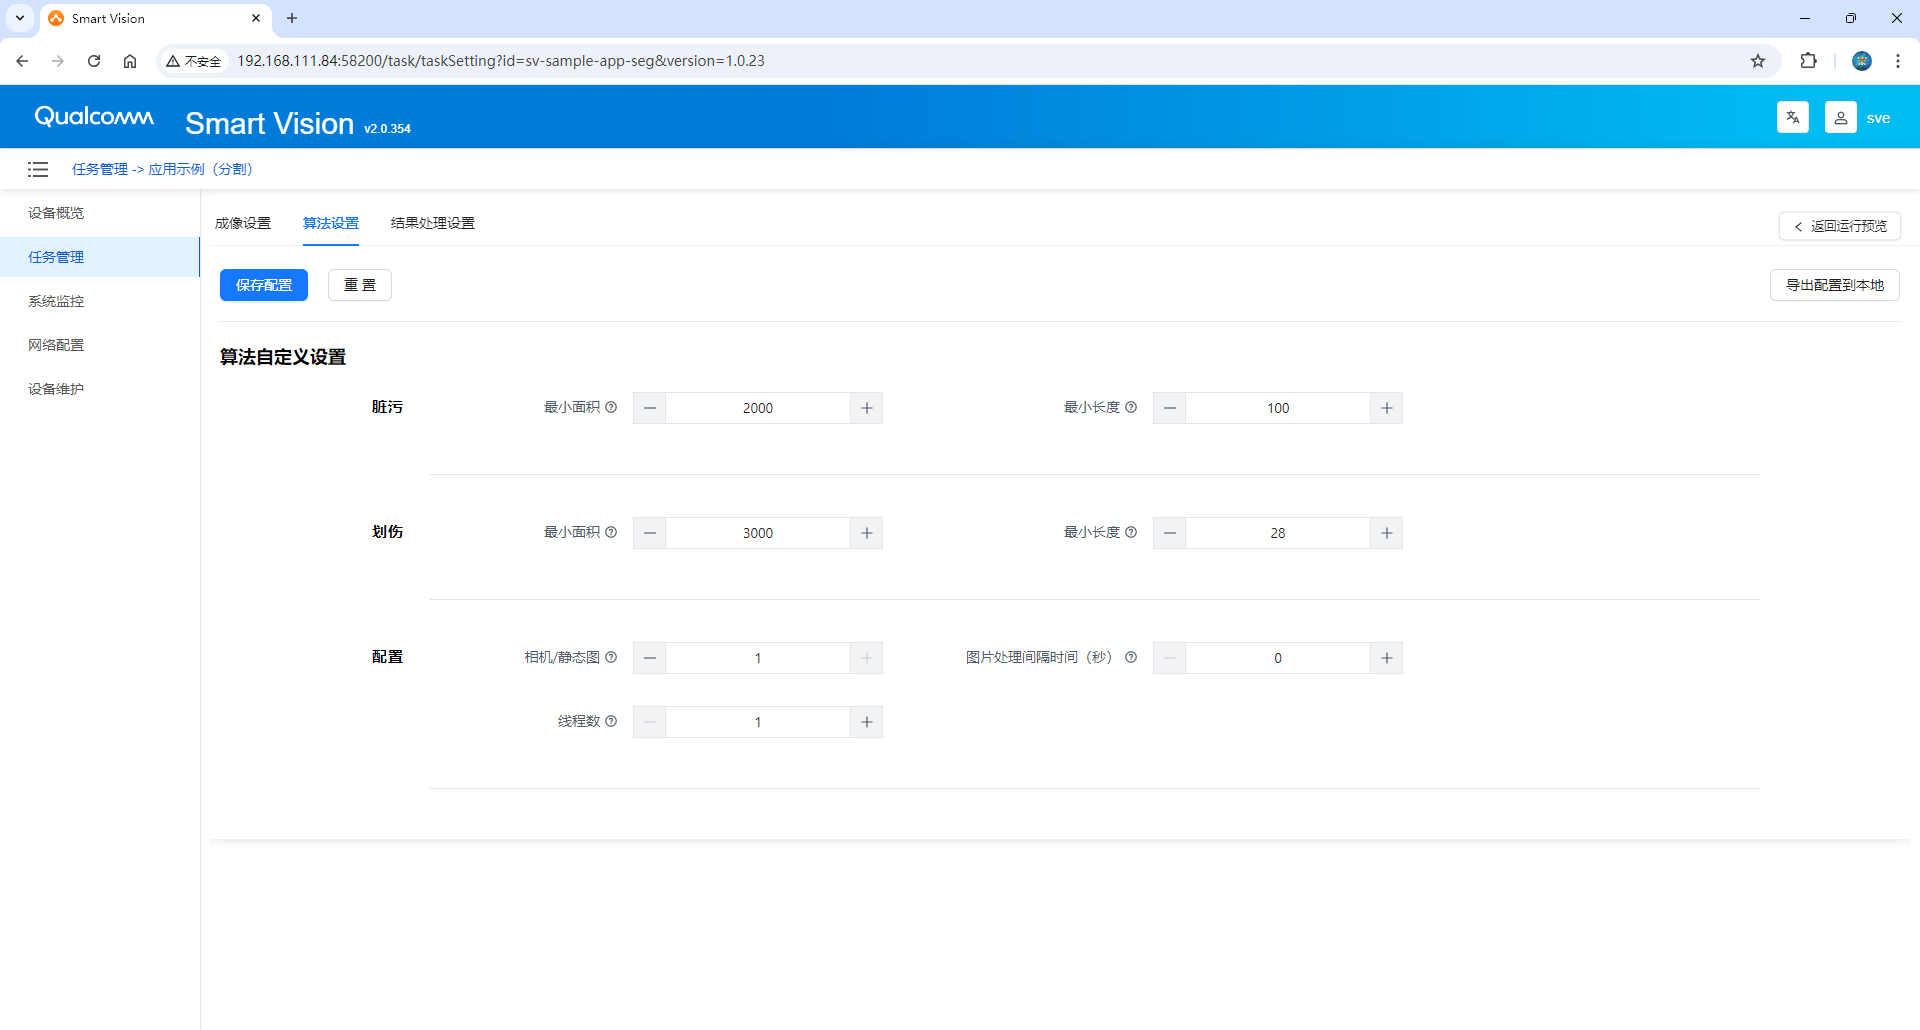Show help tooltip for 划伤 最小面积
This screenshot has width=1920, height=1030.
611,532
